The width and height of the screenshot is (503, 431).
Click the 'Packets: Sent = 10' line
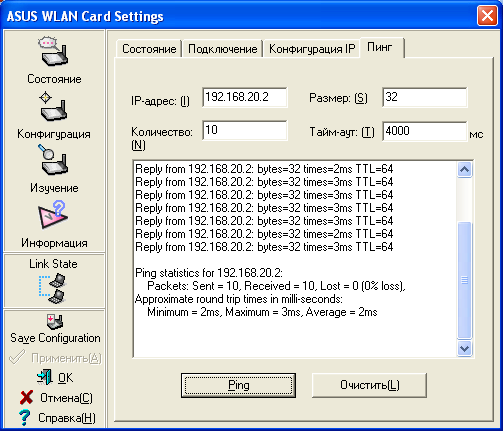pos(276,286)
